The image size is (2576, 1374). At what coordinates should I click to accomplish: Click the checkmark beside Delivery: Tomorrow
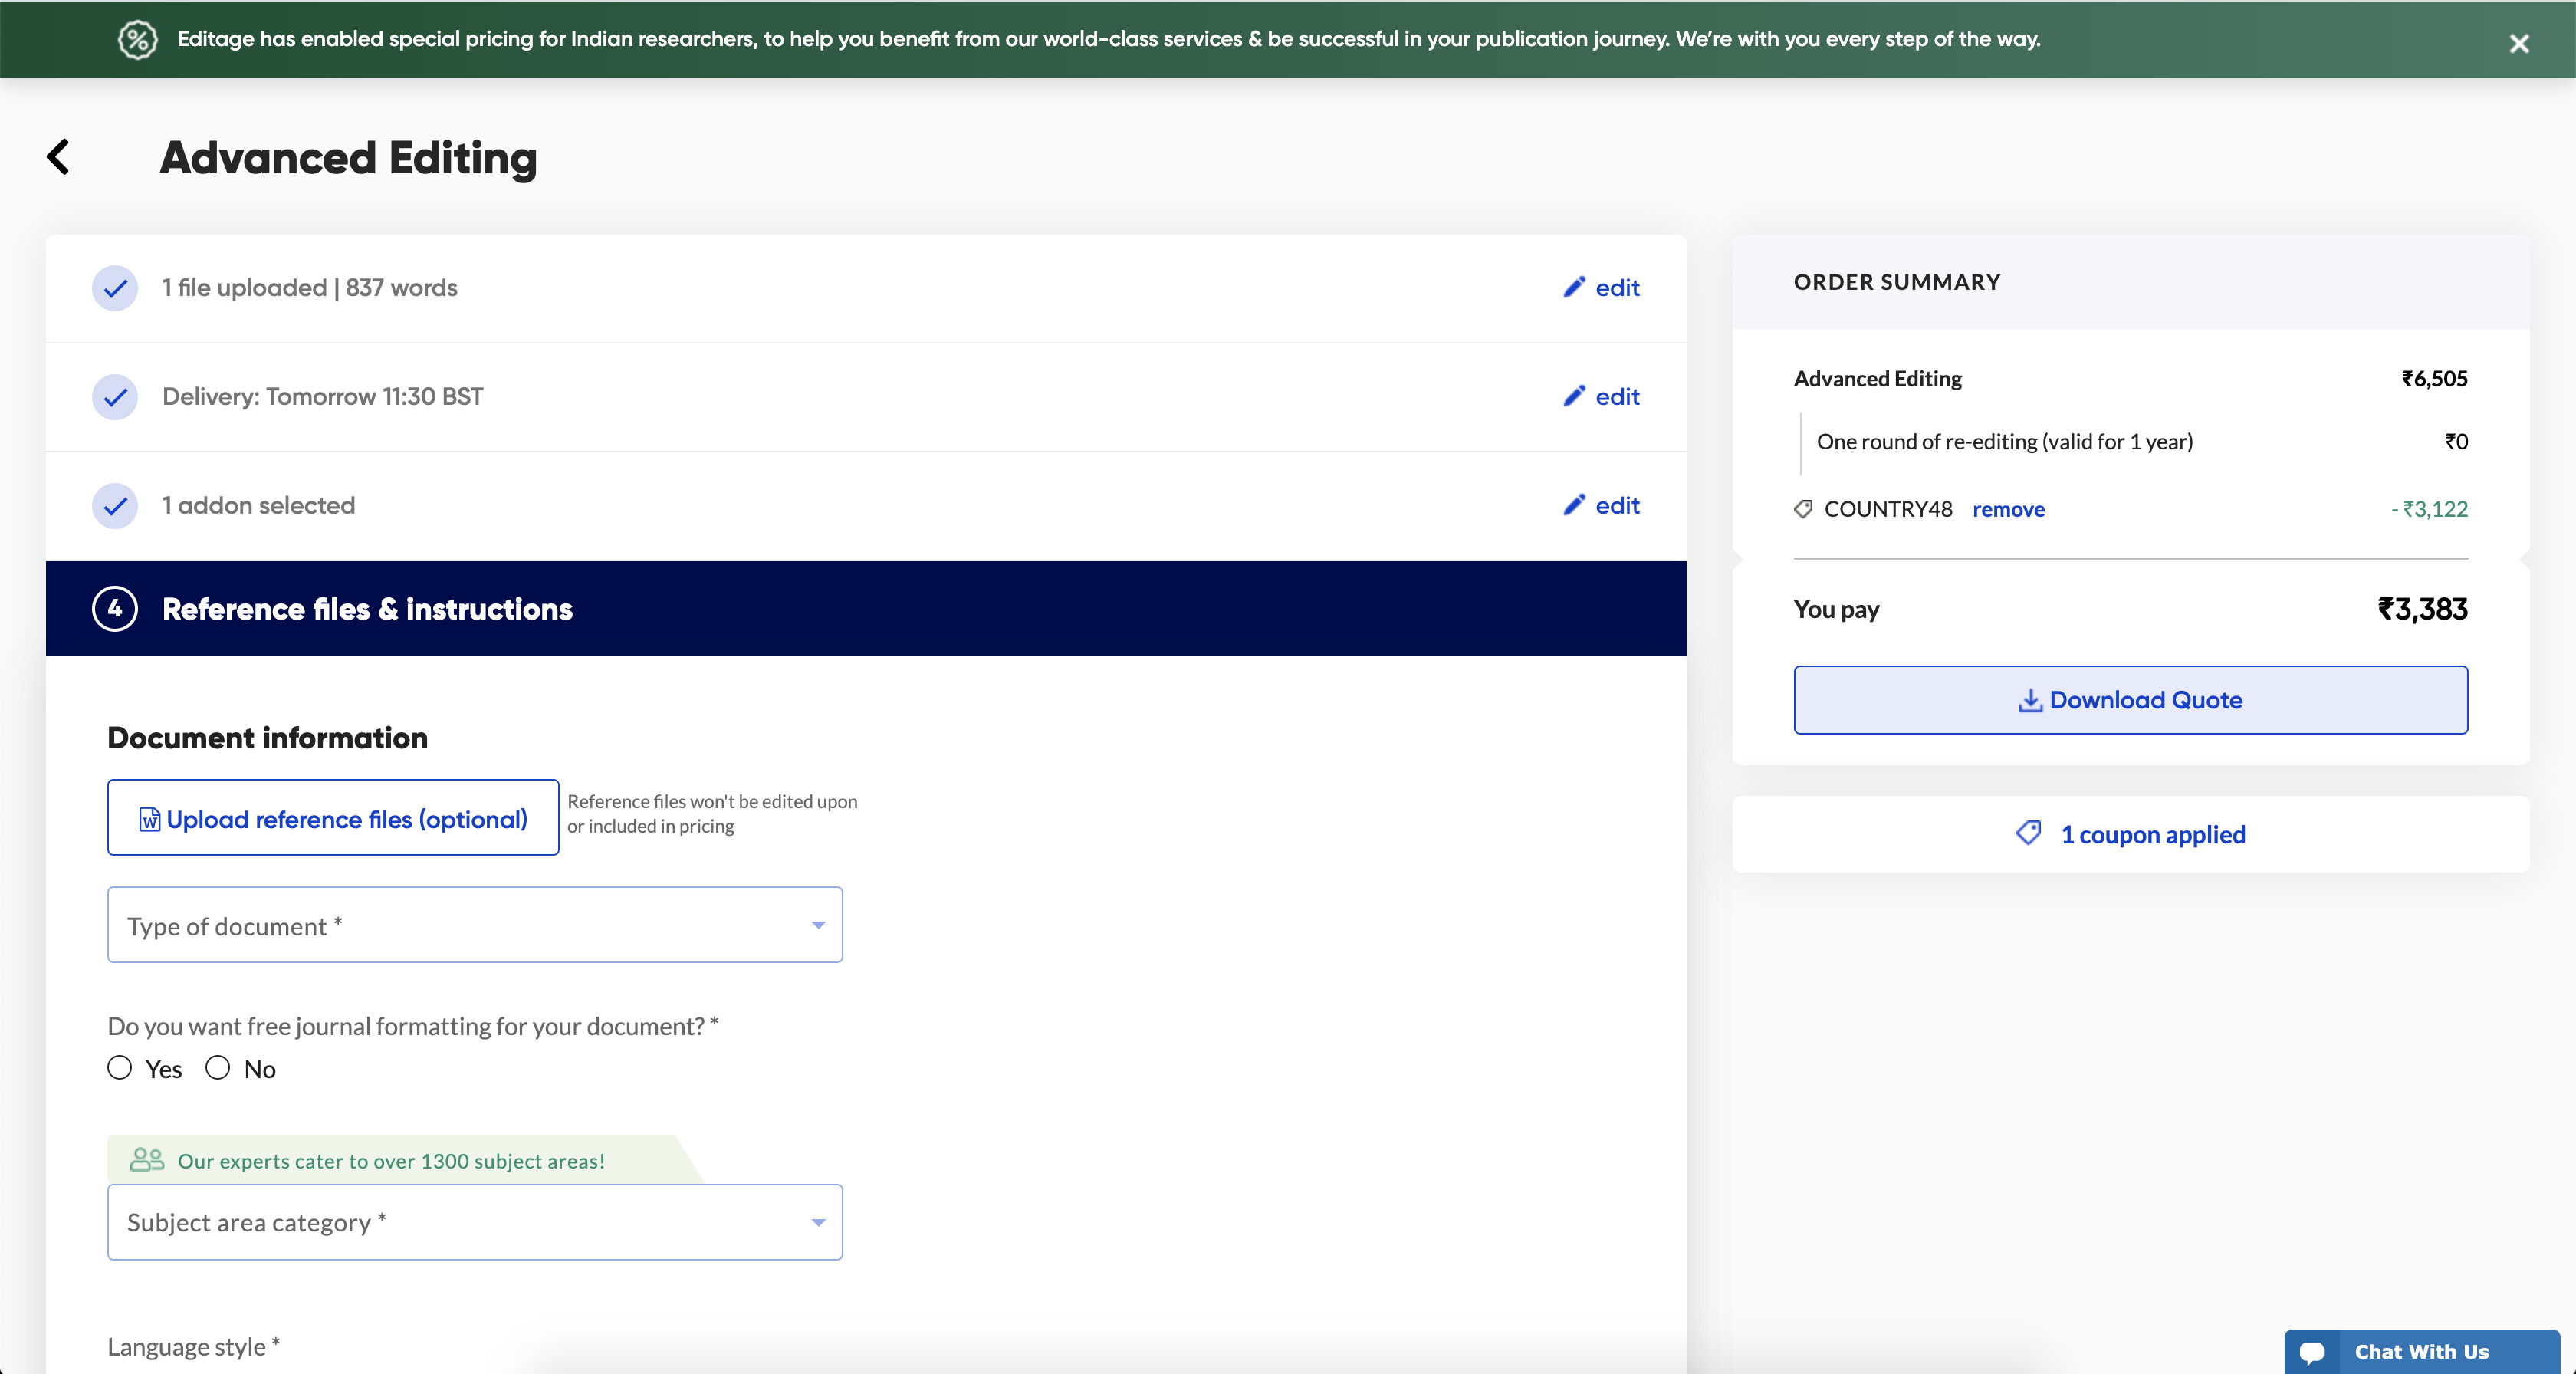[115, 397]
